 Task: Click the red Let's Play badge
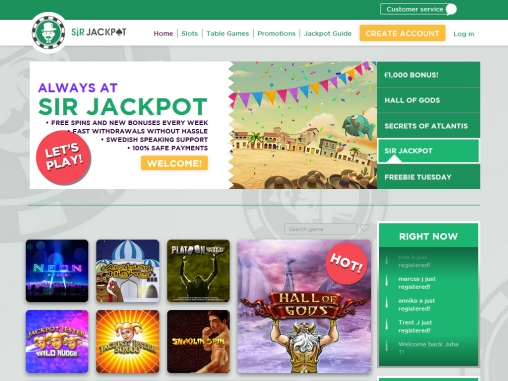pyautogui.click(x=63, y=157)
